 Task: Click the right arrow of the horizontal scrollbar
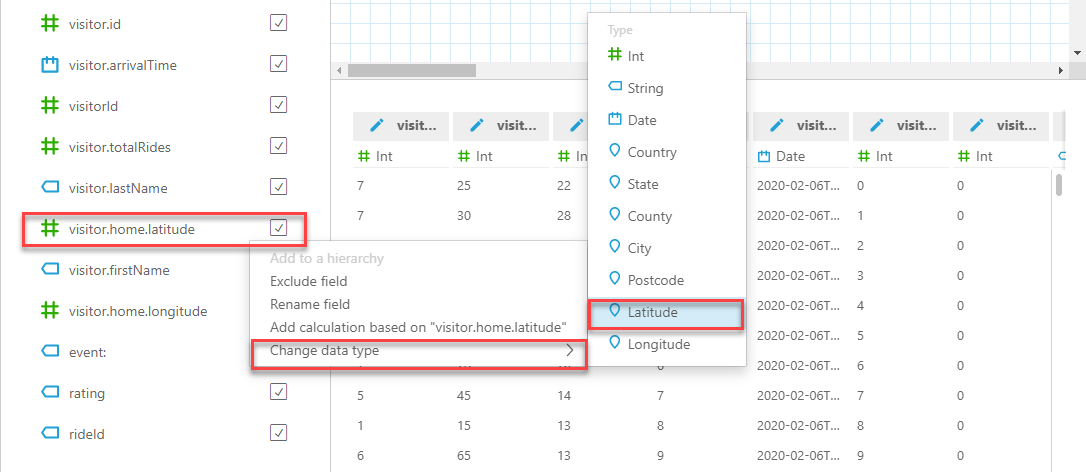(x=1060, y=70)
